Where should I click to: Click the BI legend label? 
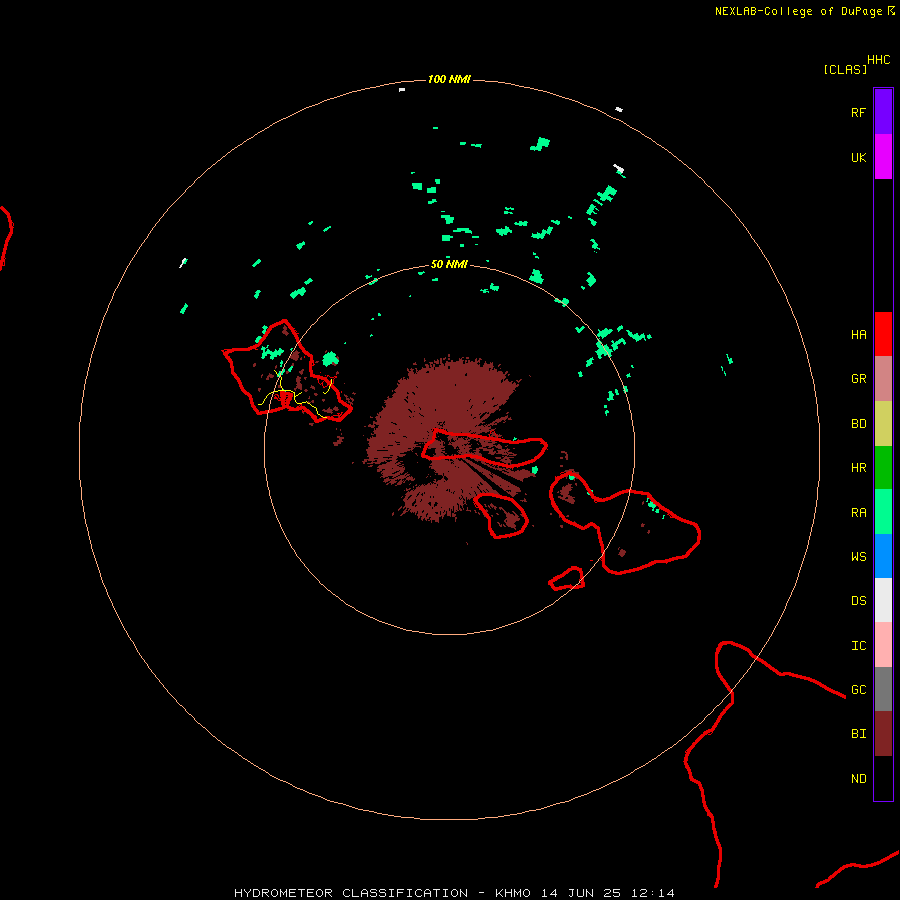(858, 734)
